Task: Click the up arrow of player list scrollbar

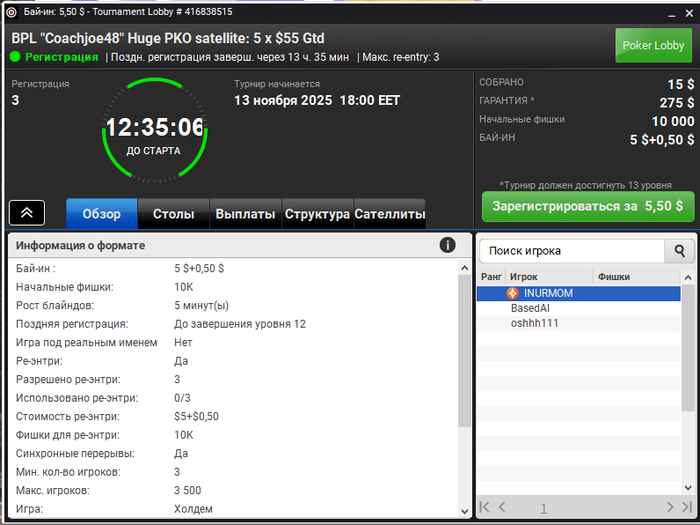Action: tap(688, 277)
